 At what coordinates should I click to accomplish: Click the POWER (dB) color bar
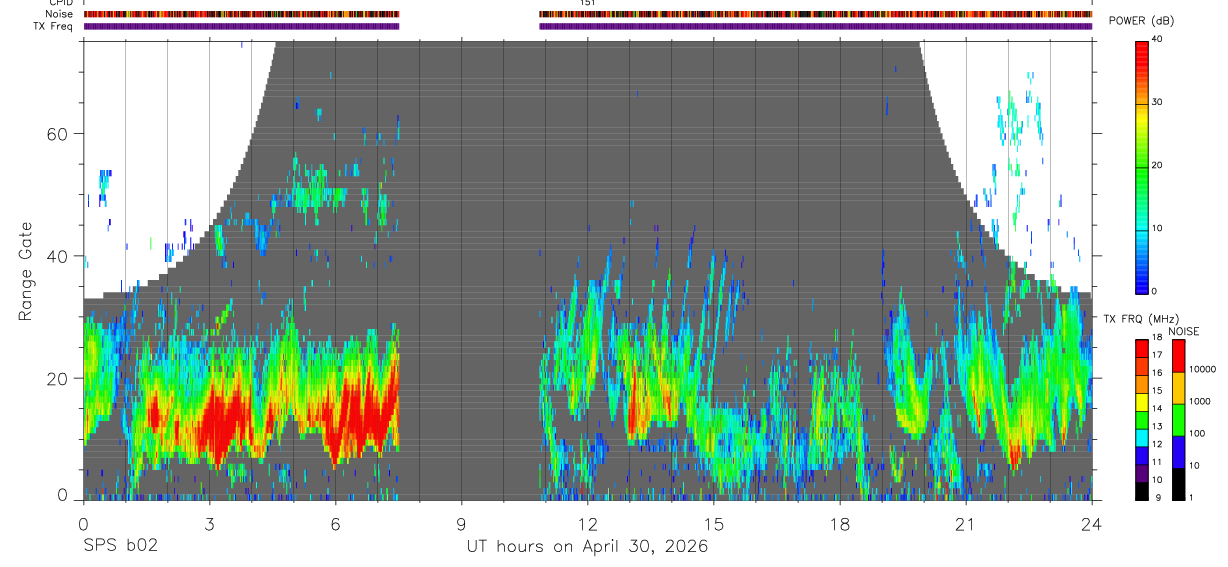[x=1141, y=166]
